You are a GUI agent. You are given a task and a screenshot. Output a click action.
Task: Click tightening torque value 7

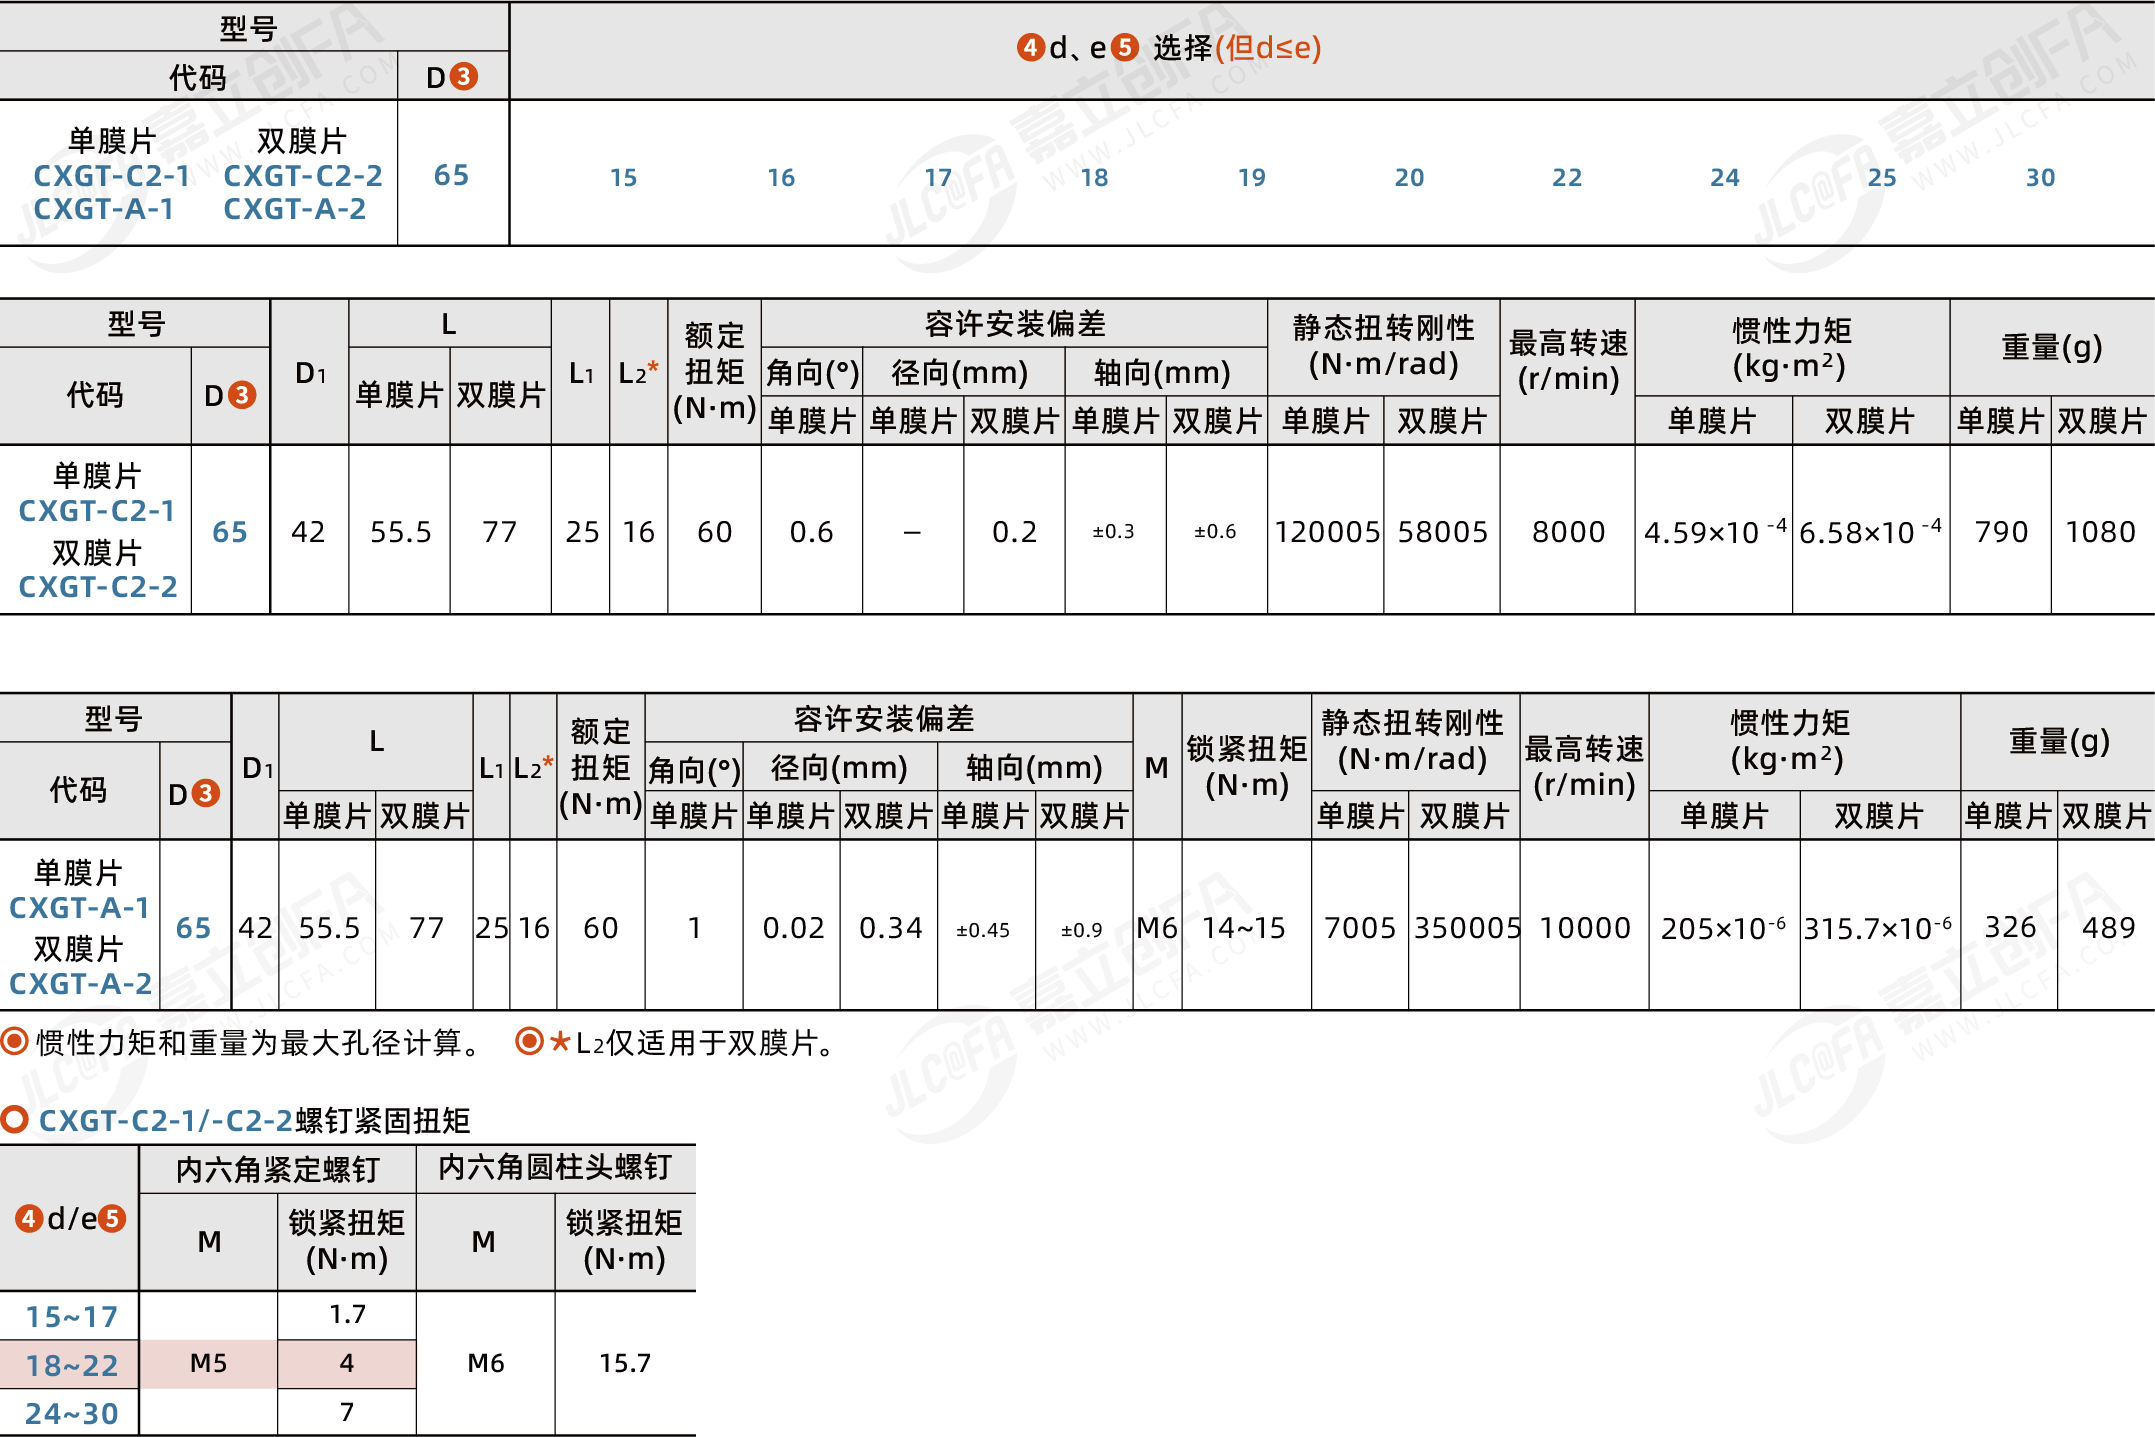click(x=347, y=1412)
